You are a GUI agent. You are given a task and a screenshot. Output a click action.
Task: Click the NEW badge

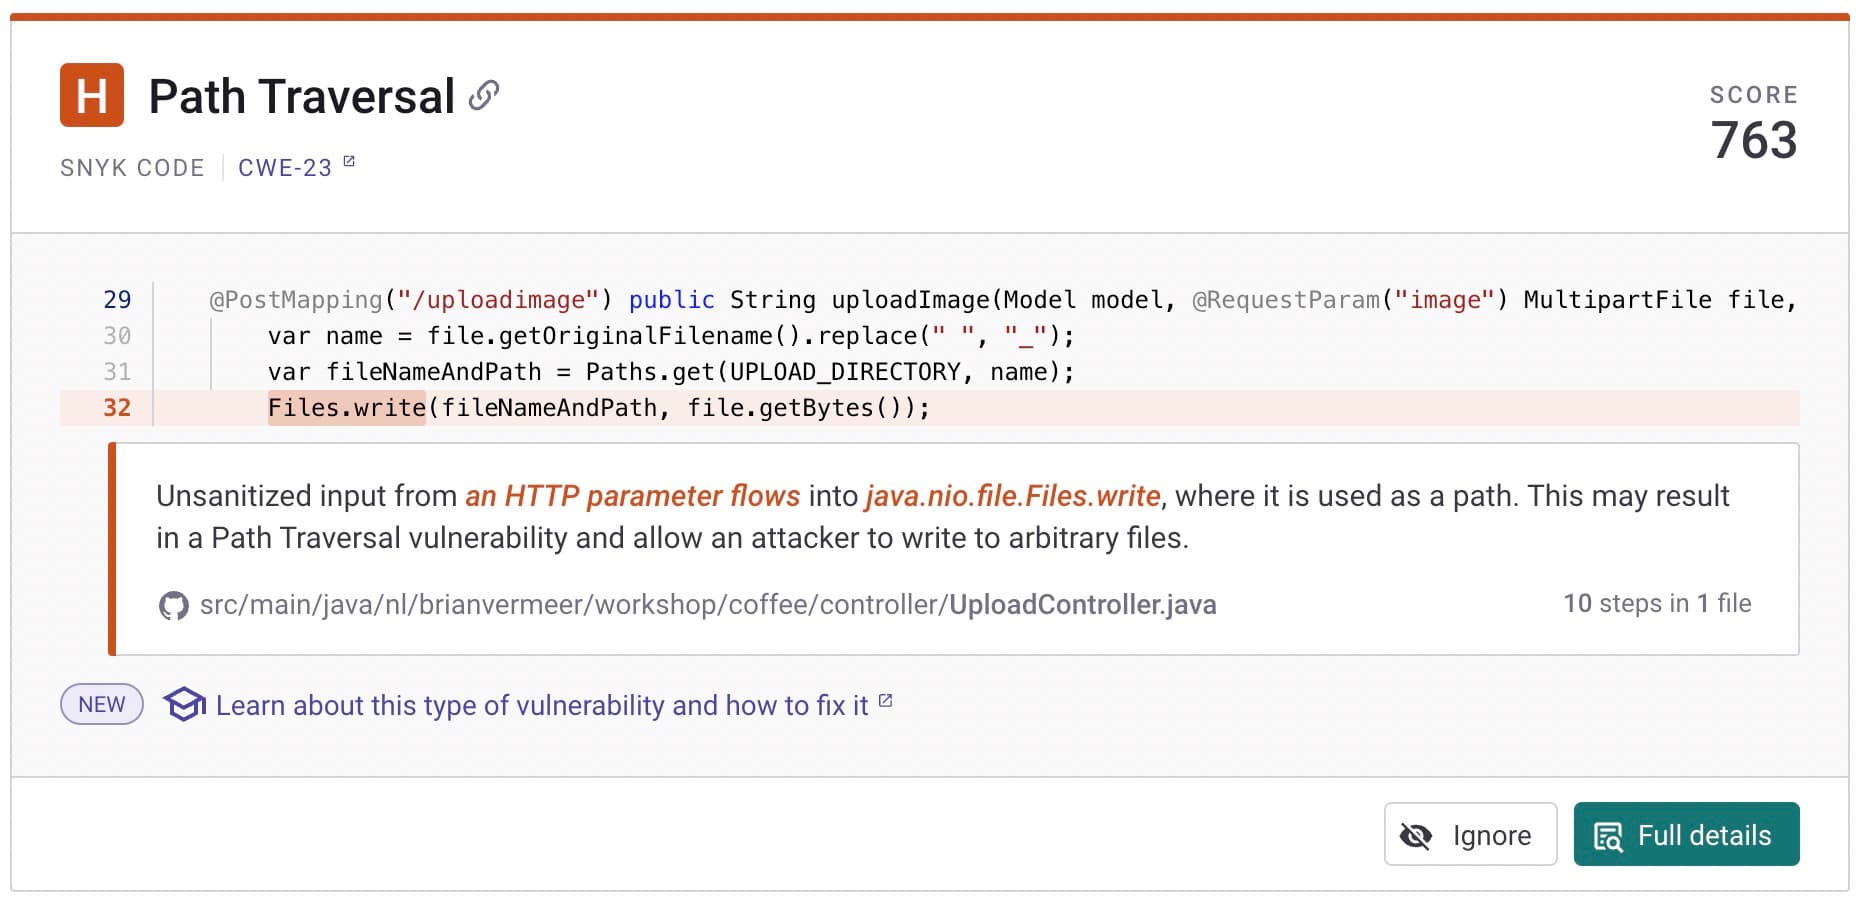point(102,705)
